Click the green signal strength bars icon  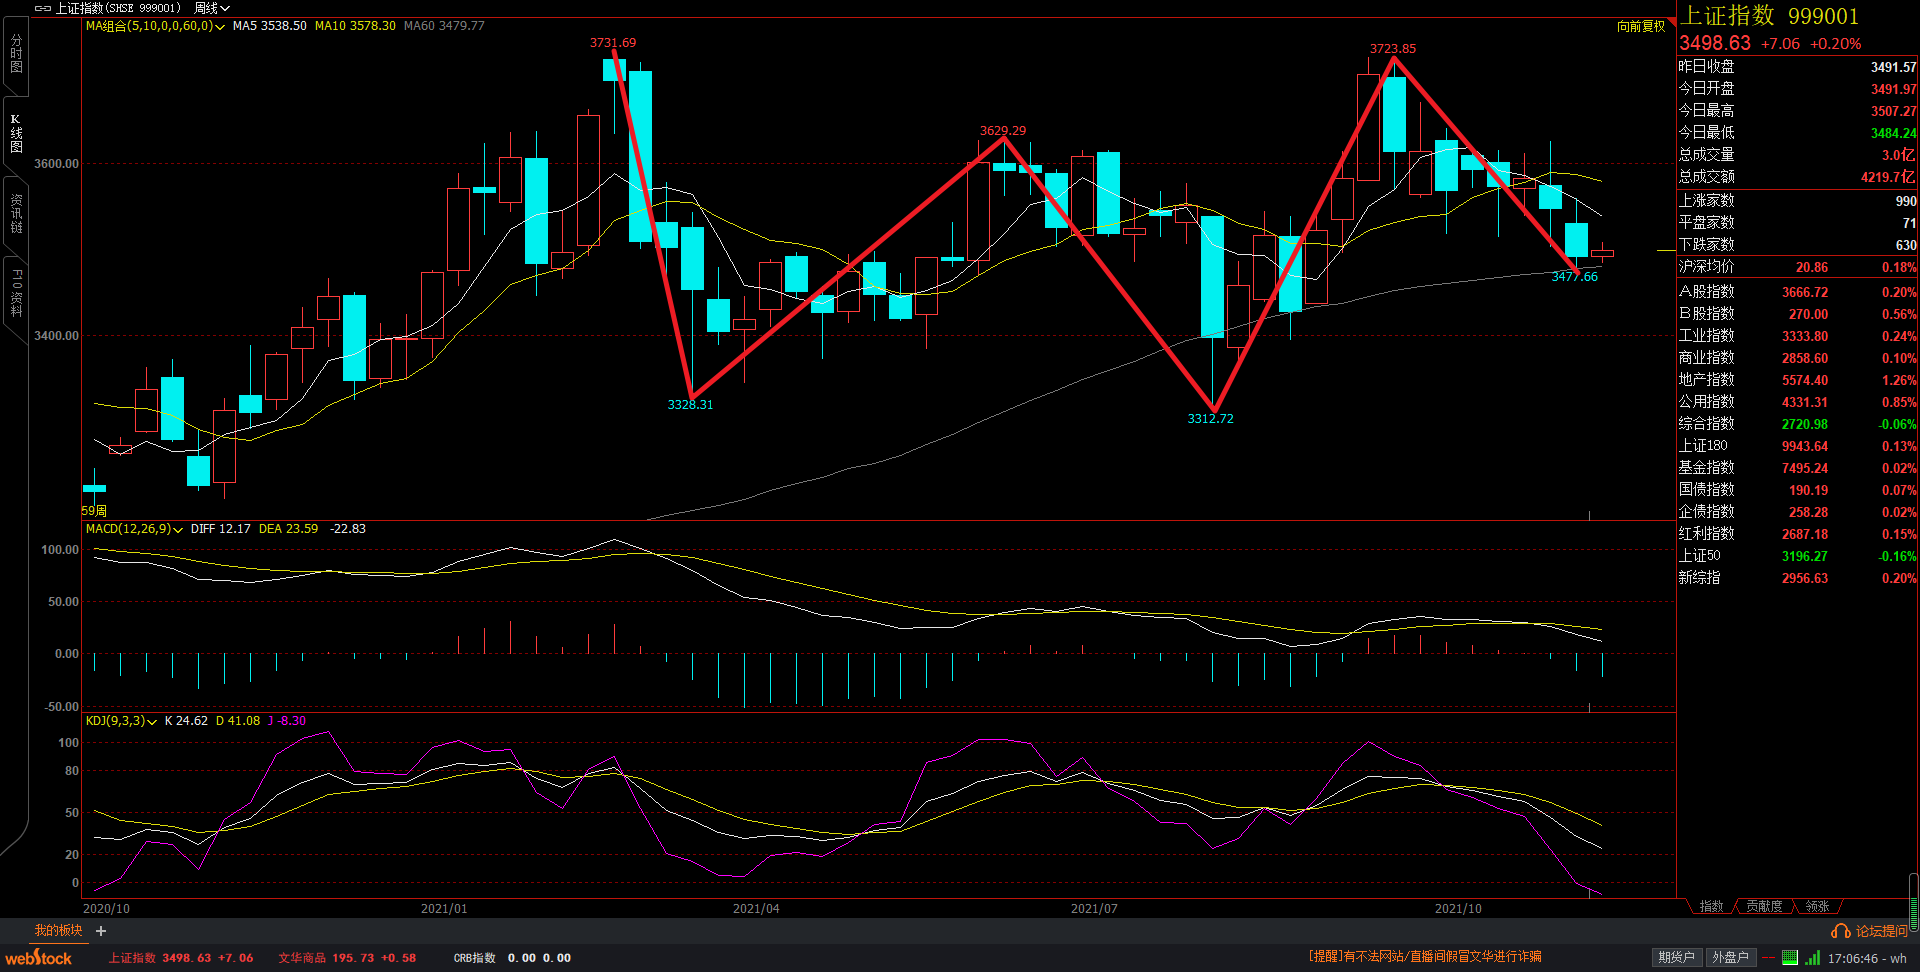1812,958
